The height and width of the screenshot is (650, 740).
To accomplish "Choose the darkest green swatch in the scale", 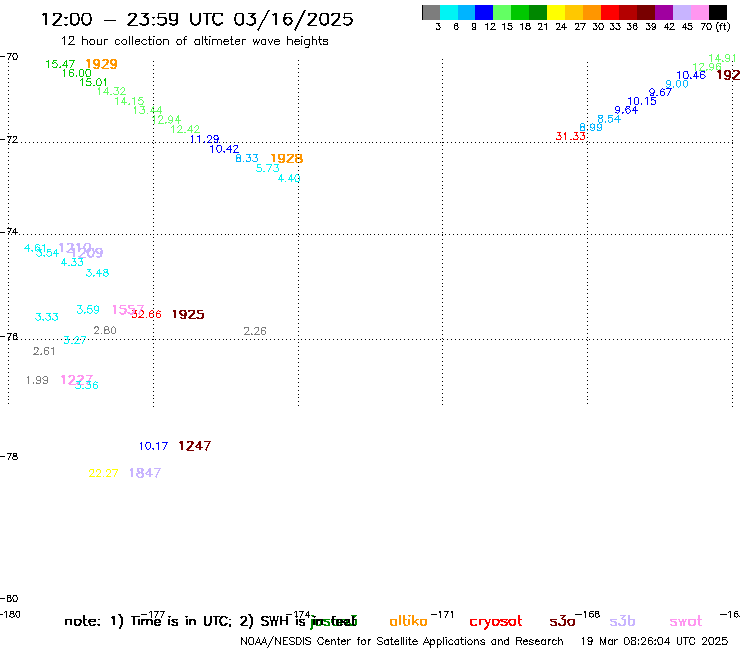I will point(538,12).
